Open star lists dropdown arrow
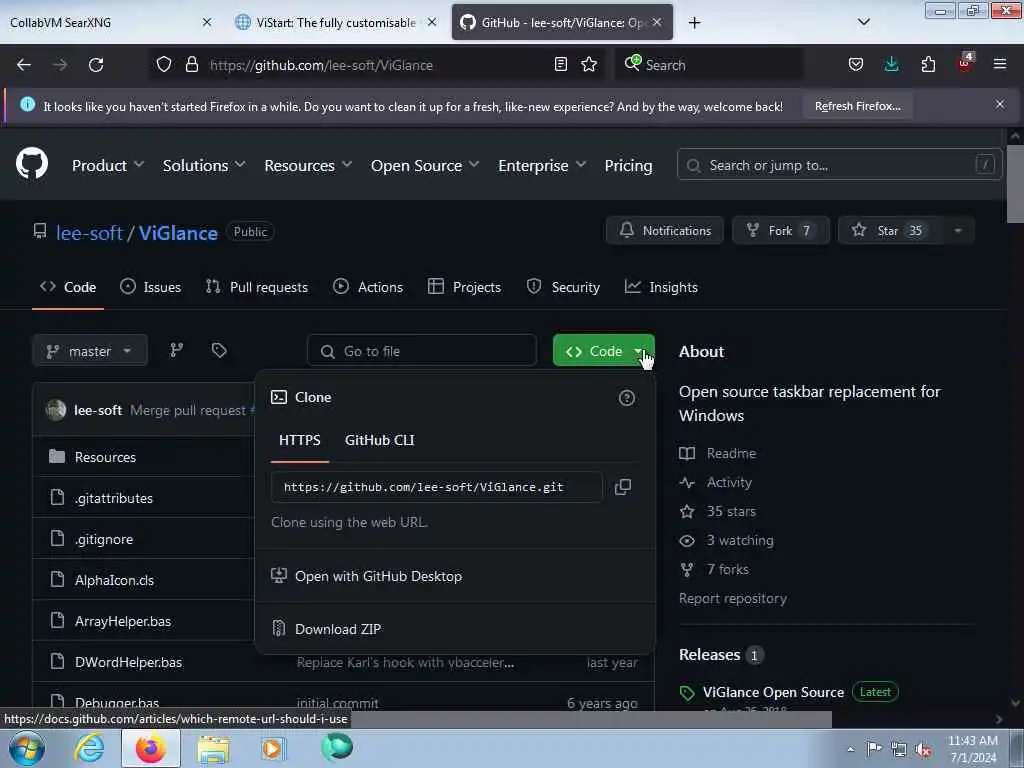 tap(957, 231)
